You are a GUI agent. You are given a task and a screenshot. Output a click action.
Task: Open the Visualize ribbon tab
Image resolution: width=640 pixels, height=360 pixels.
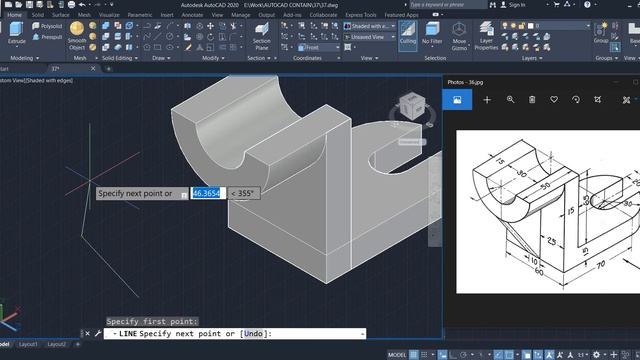coord(109,15)
